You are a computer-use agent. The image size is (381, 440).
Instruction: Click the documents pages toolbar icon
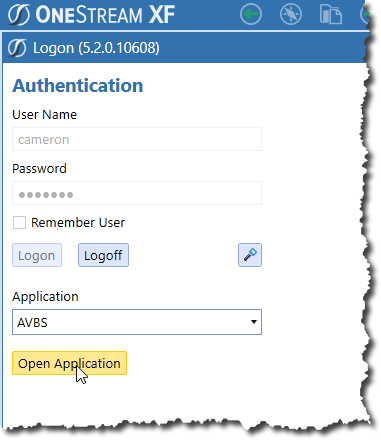click(x=330, y=15)
